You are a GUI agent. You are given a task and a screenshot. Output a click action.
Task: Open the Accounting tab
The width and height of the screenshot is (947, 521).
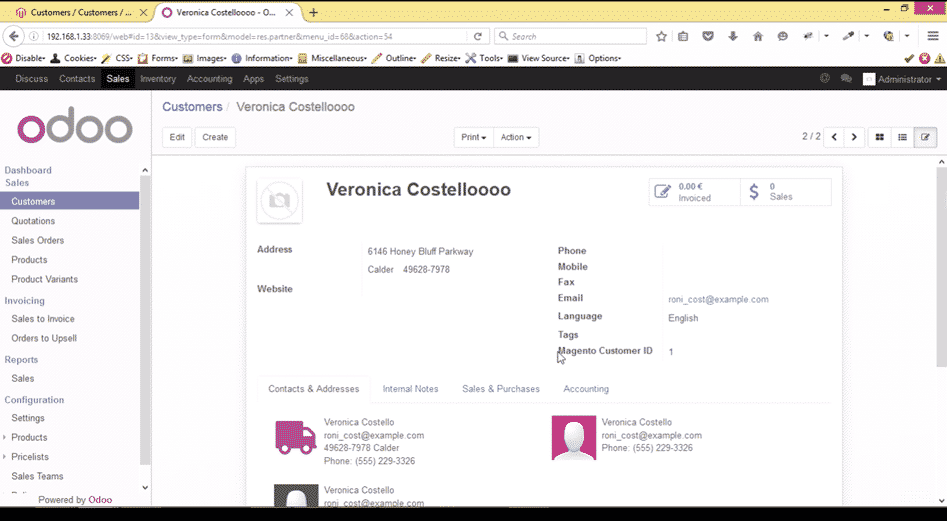coord(585,389)
